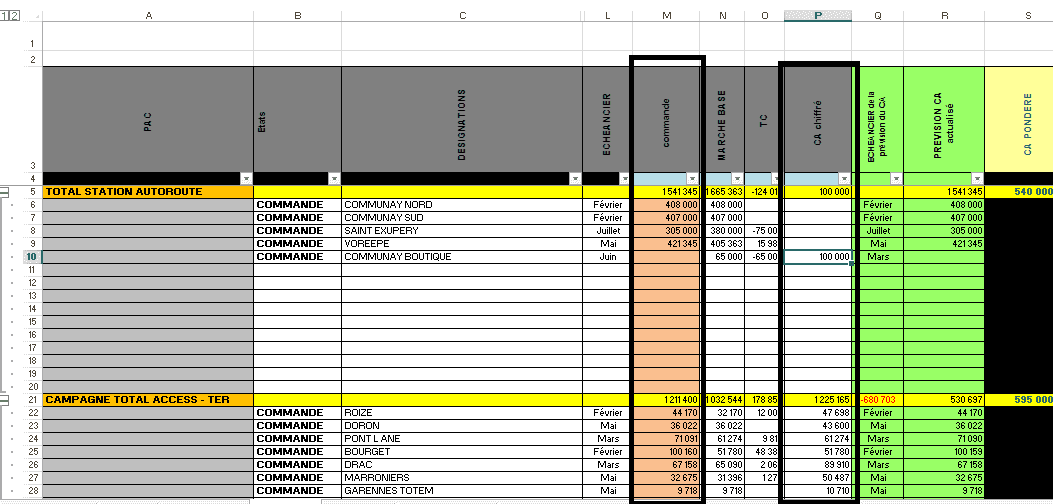Select column C header

[x=462, y=16]
